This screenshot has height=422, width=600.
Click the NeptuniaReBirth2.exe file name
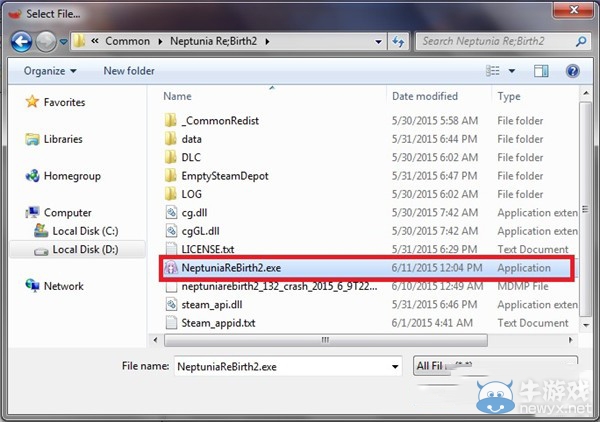point(231,267)
